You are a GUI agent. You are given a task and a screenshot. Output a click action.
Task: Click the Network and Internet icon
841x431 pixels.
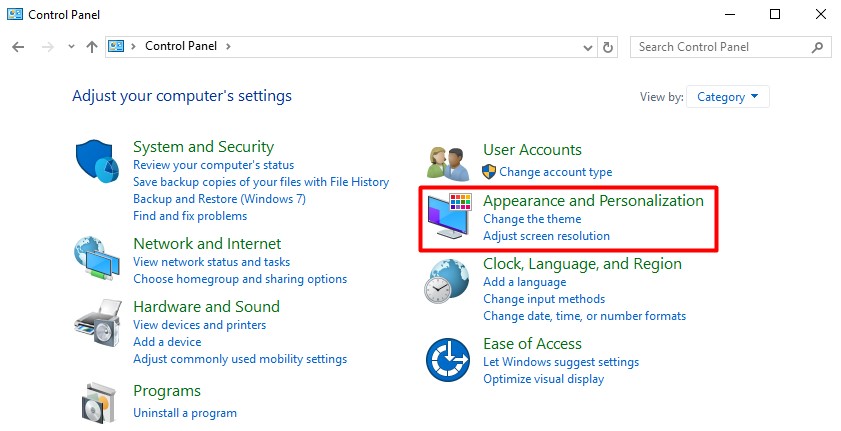point(97,259)
